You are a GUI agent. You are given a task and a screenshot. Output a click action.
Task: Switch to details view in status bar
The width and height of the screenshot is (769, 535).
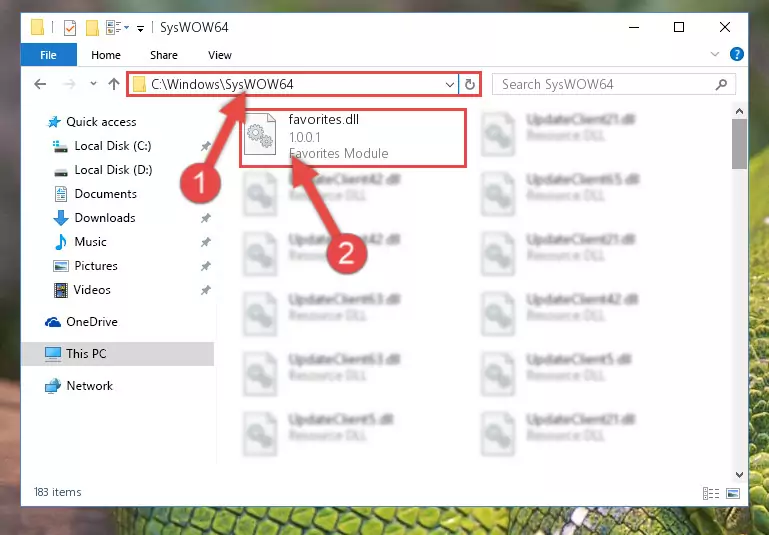[711, 493]
